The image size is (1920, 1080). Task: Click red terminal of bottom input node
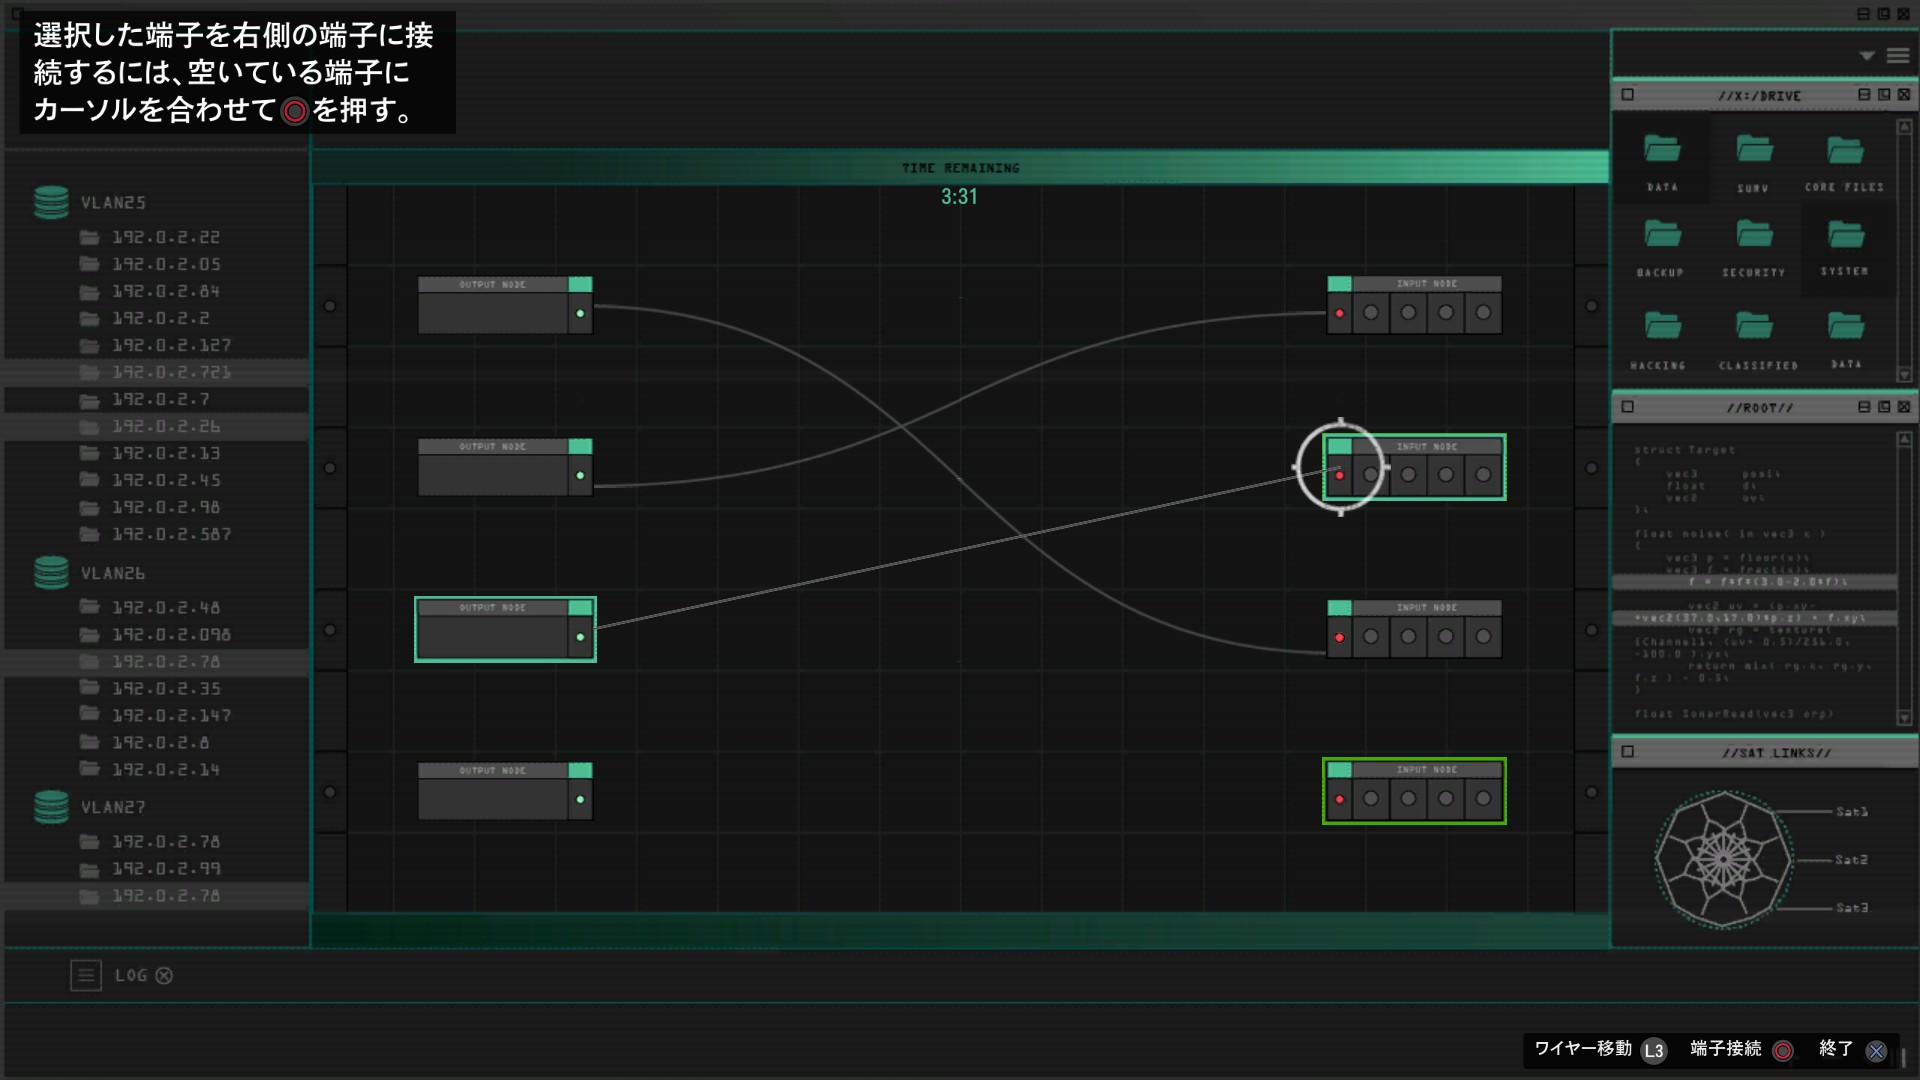pyautogui.click(x=1340, y=799)
